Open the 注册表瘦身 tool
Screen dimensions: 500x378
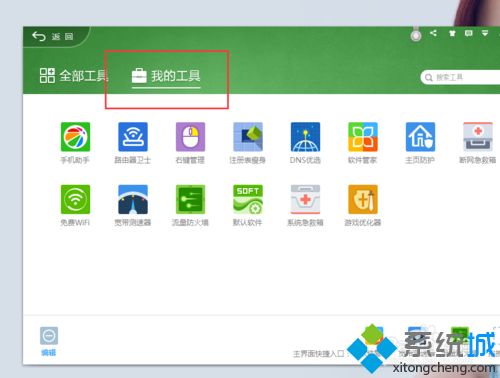pyautogui.click(x=248, y=137)
